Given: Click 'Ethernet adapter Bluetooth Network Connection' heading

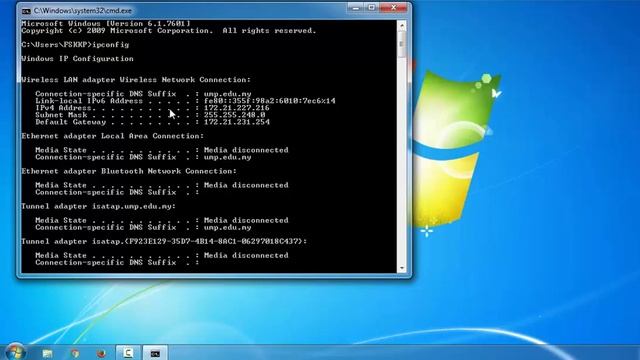Looking at the screenshot, I should click(129, 171).
